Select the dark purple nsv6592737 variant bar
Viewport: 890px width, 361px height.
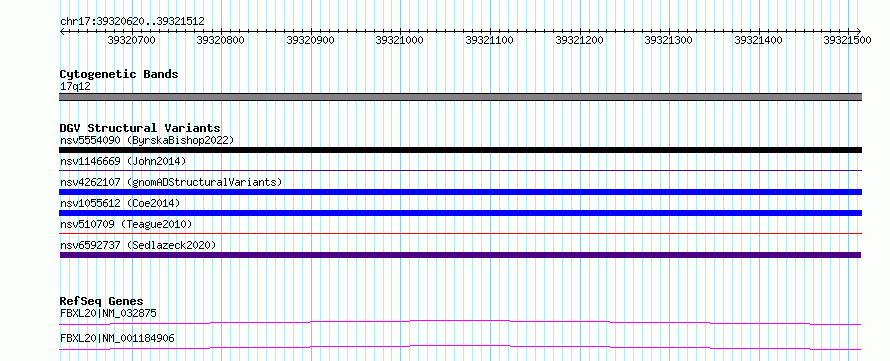tap(460, 255)
